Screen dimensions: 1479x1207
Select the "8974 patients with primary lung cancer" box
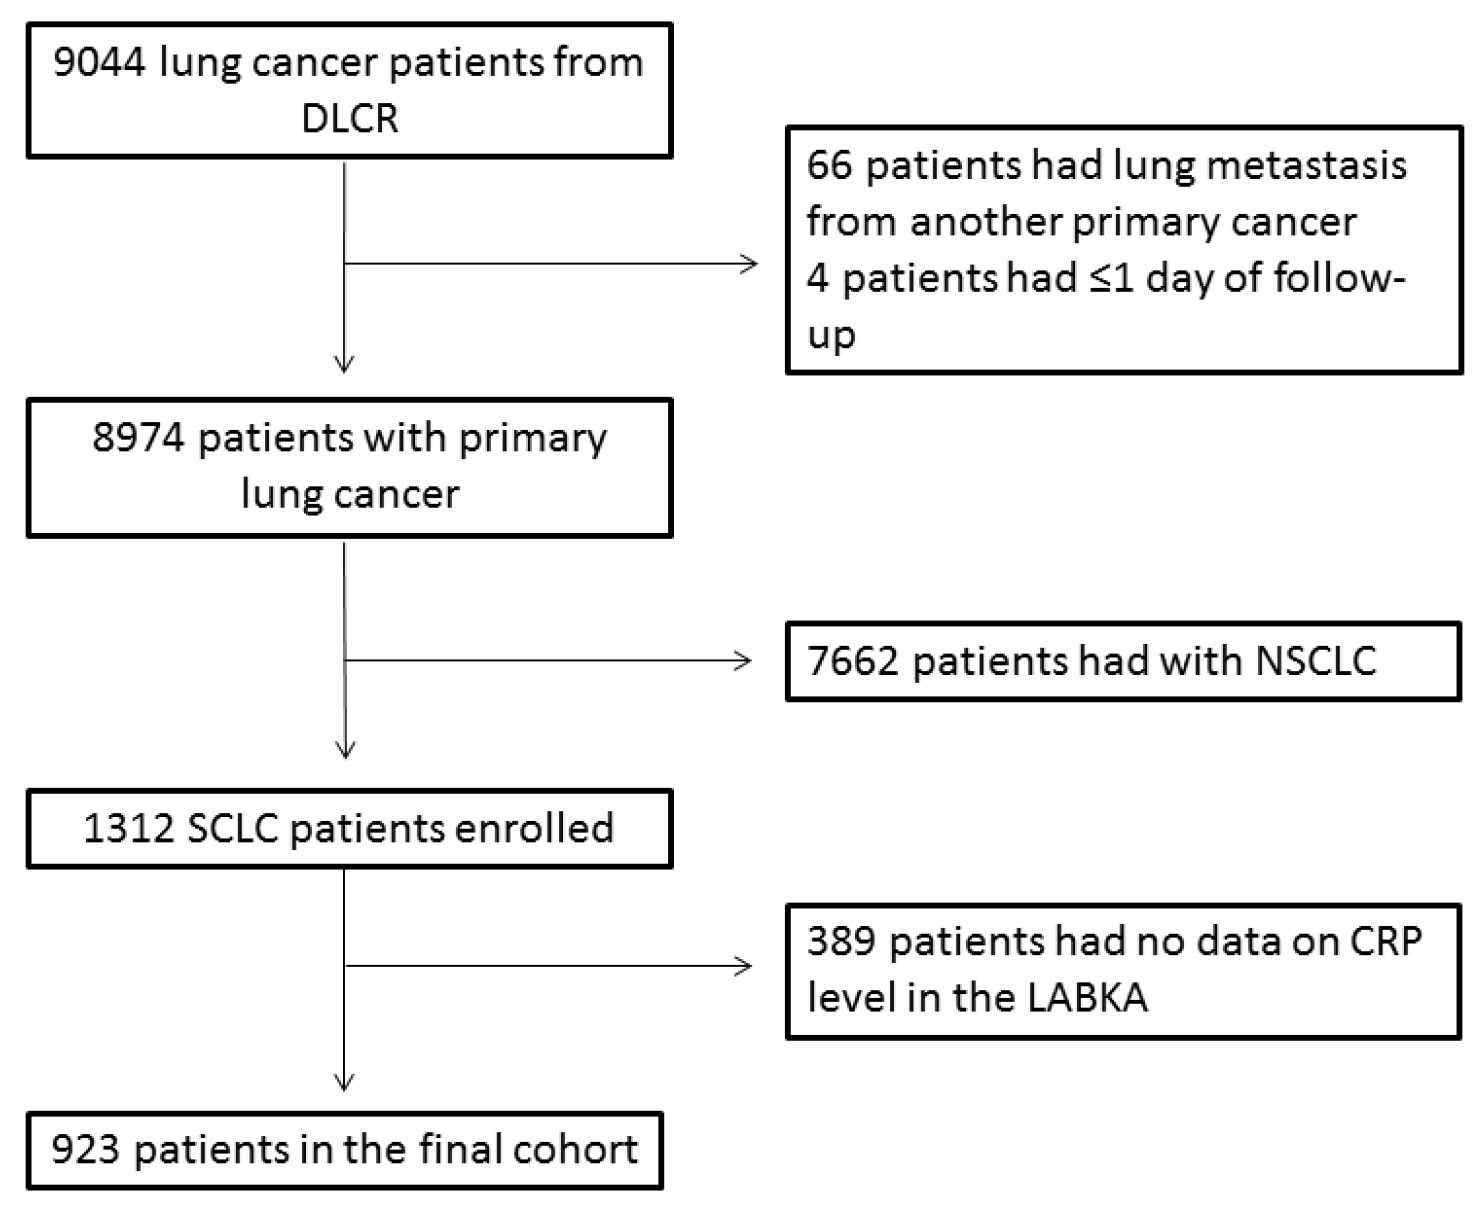349,467
